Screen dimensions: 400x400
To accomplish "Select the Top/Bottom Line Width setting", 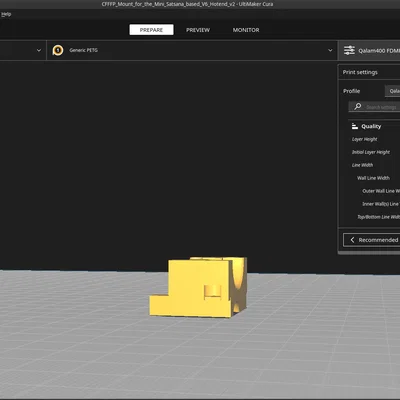I will [378, 217].
